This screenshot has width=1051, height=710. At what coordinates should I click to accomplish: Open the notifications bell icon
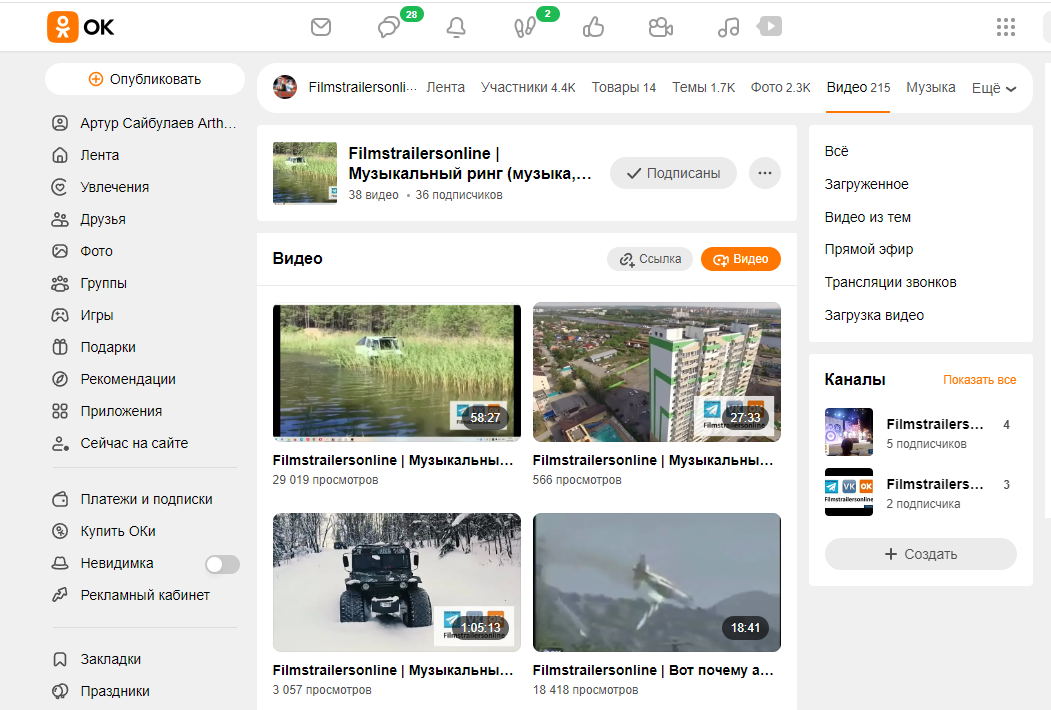(x=456, y=27)
